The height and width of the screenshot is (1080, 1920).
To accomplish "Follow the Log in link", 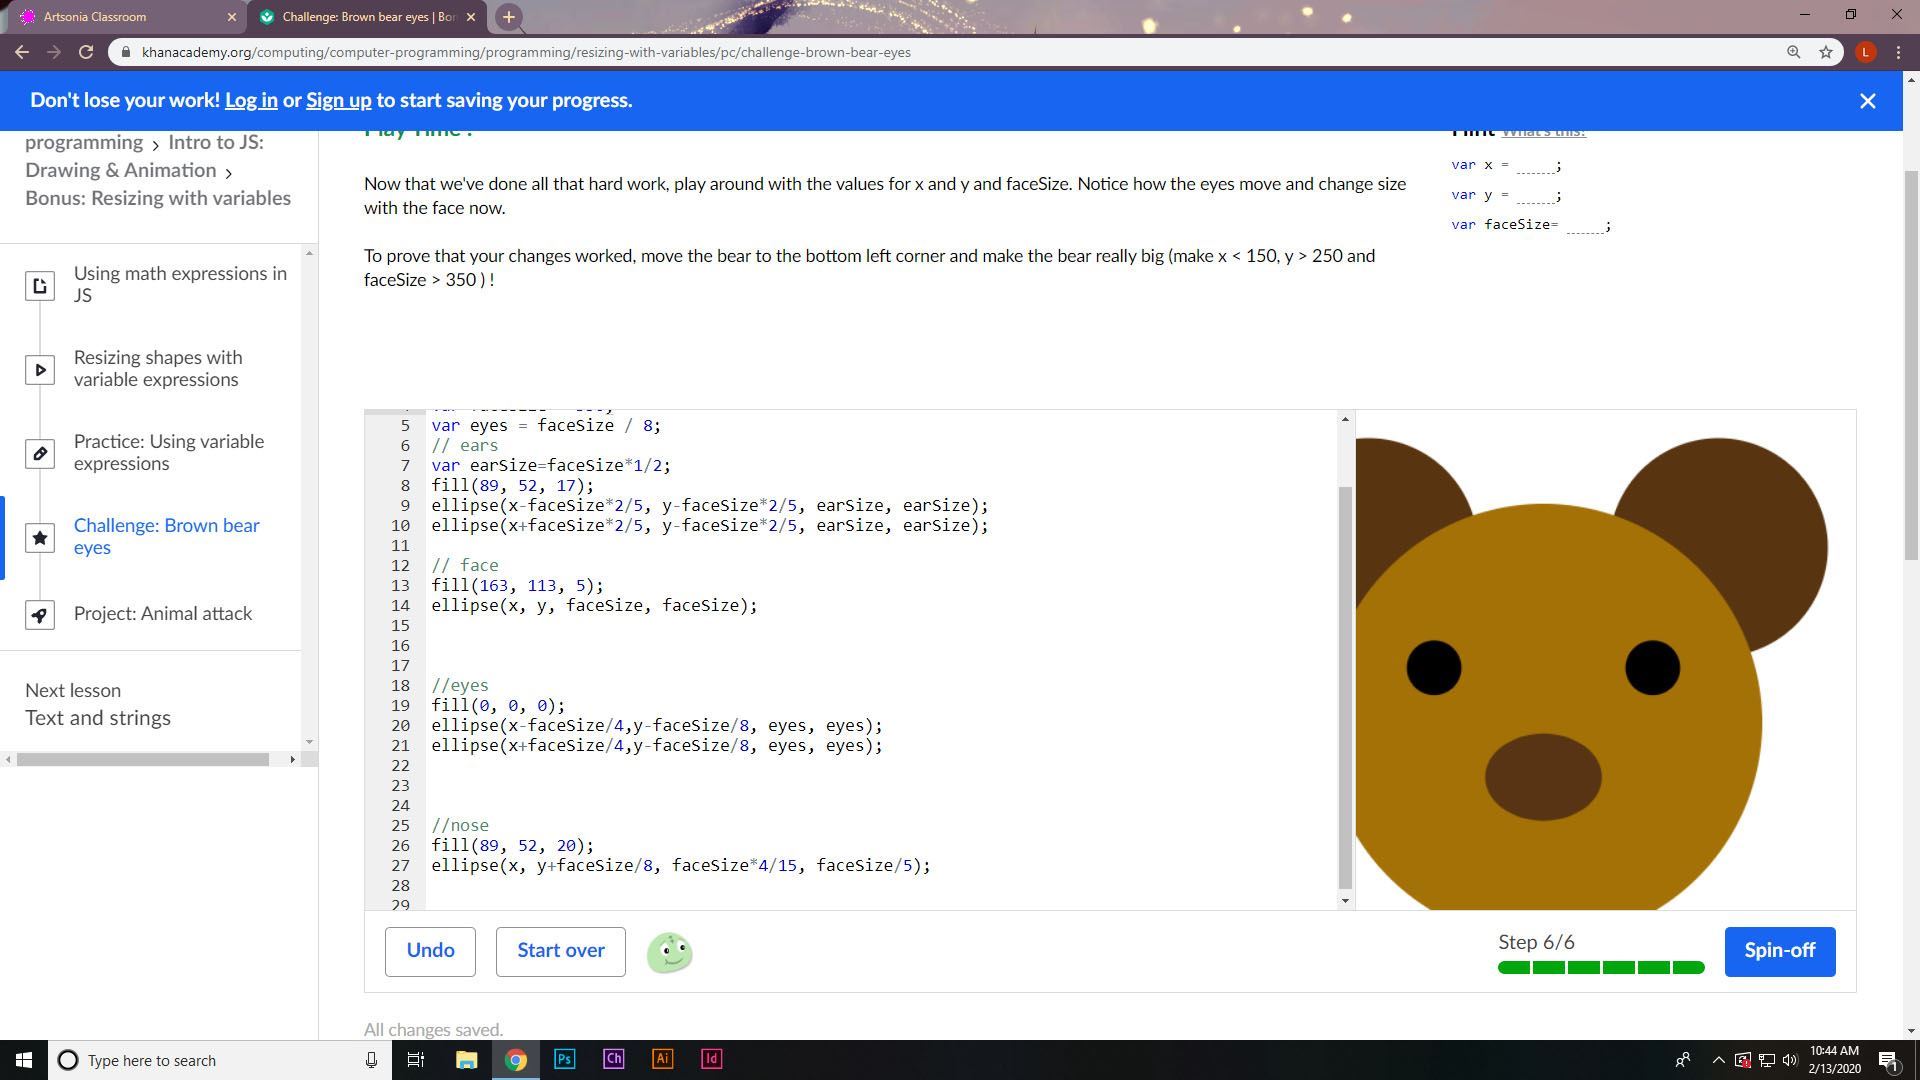I will [x=251, y=100].
